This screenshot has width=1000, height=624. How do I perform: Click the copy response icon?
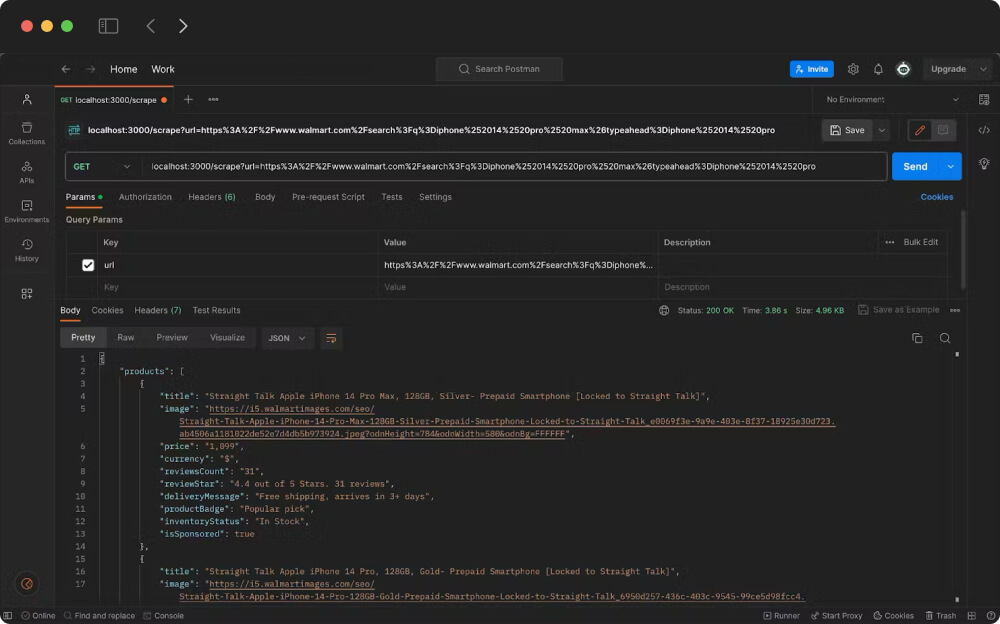point(917,338)
